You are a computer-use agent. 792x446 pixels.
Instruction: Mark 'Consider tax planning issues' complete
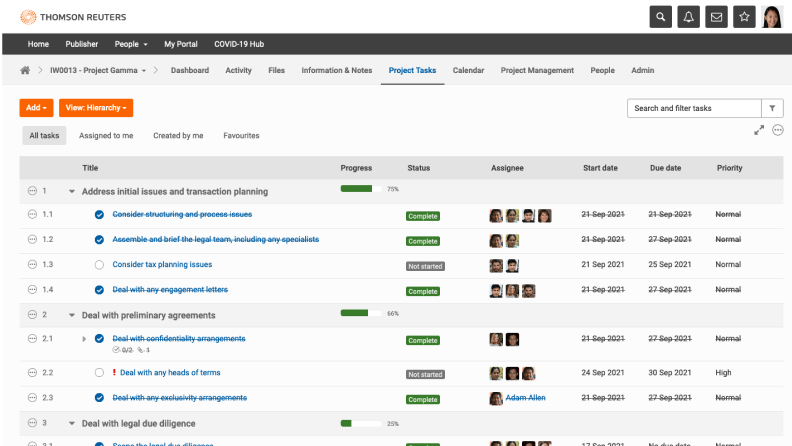click(x=99, y=265)
